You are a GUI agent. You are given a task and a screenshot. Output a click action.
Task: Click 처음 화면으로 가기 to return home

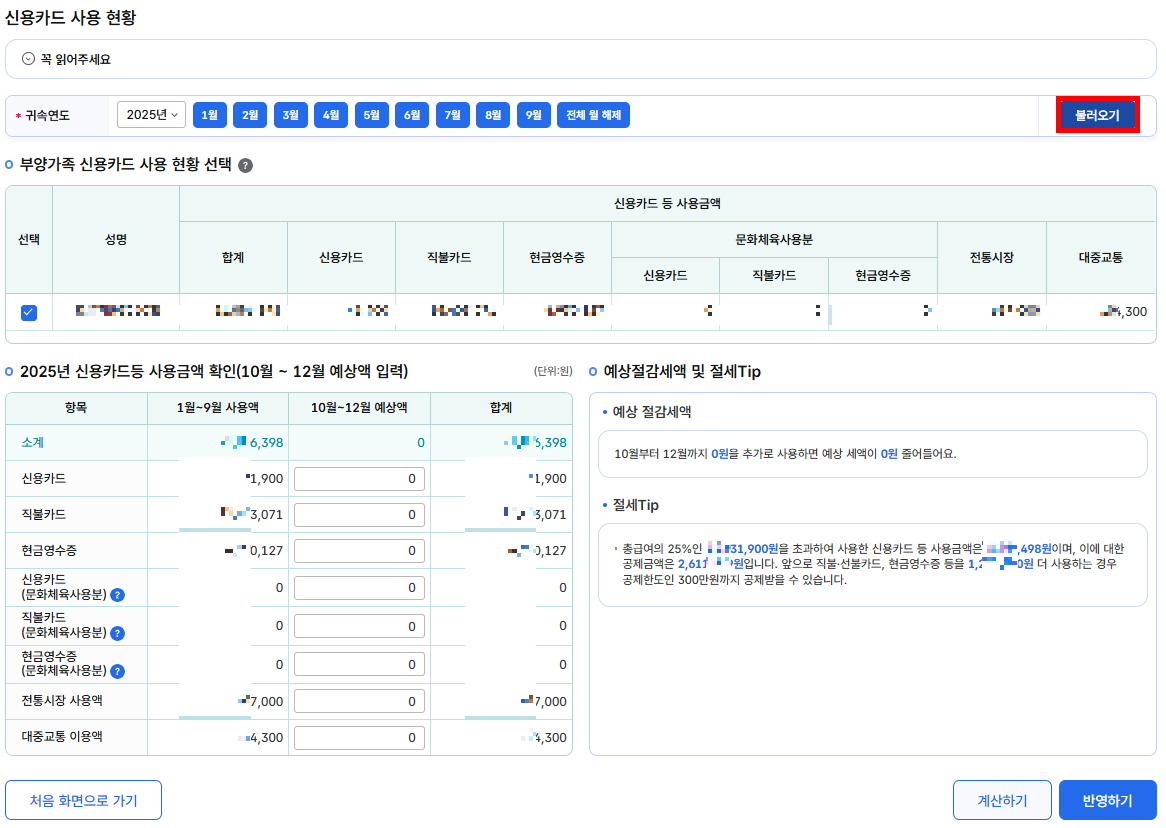coord(83,799)
